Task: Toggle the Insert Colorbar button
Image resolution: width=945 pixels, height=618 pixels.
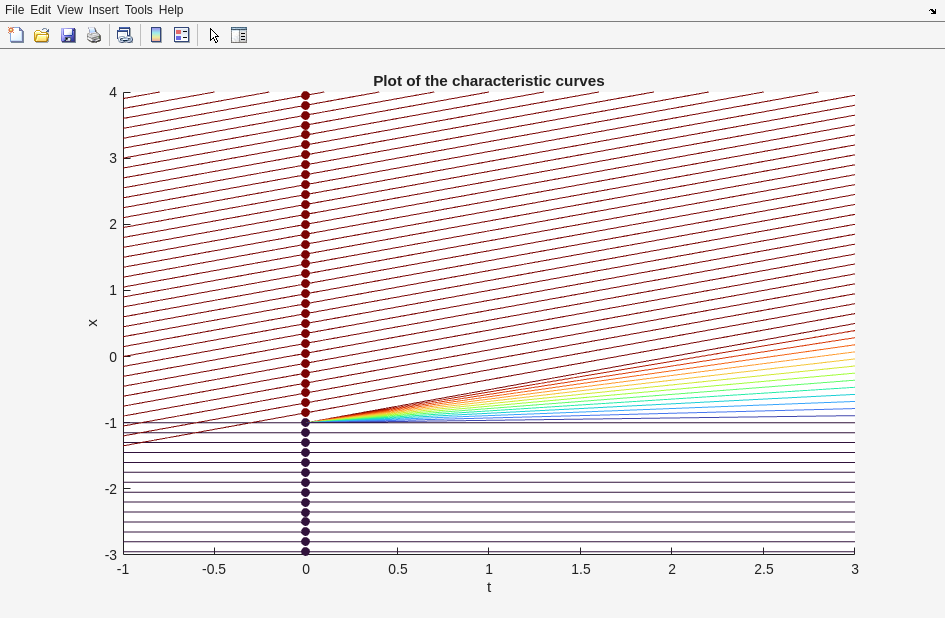Action: (x=156, y=35)
